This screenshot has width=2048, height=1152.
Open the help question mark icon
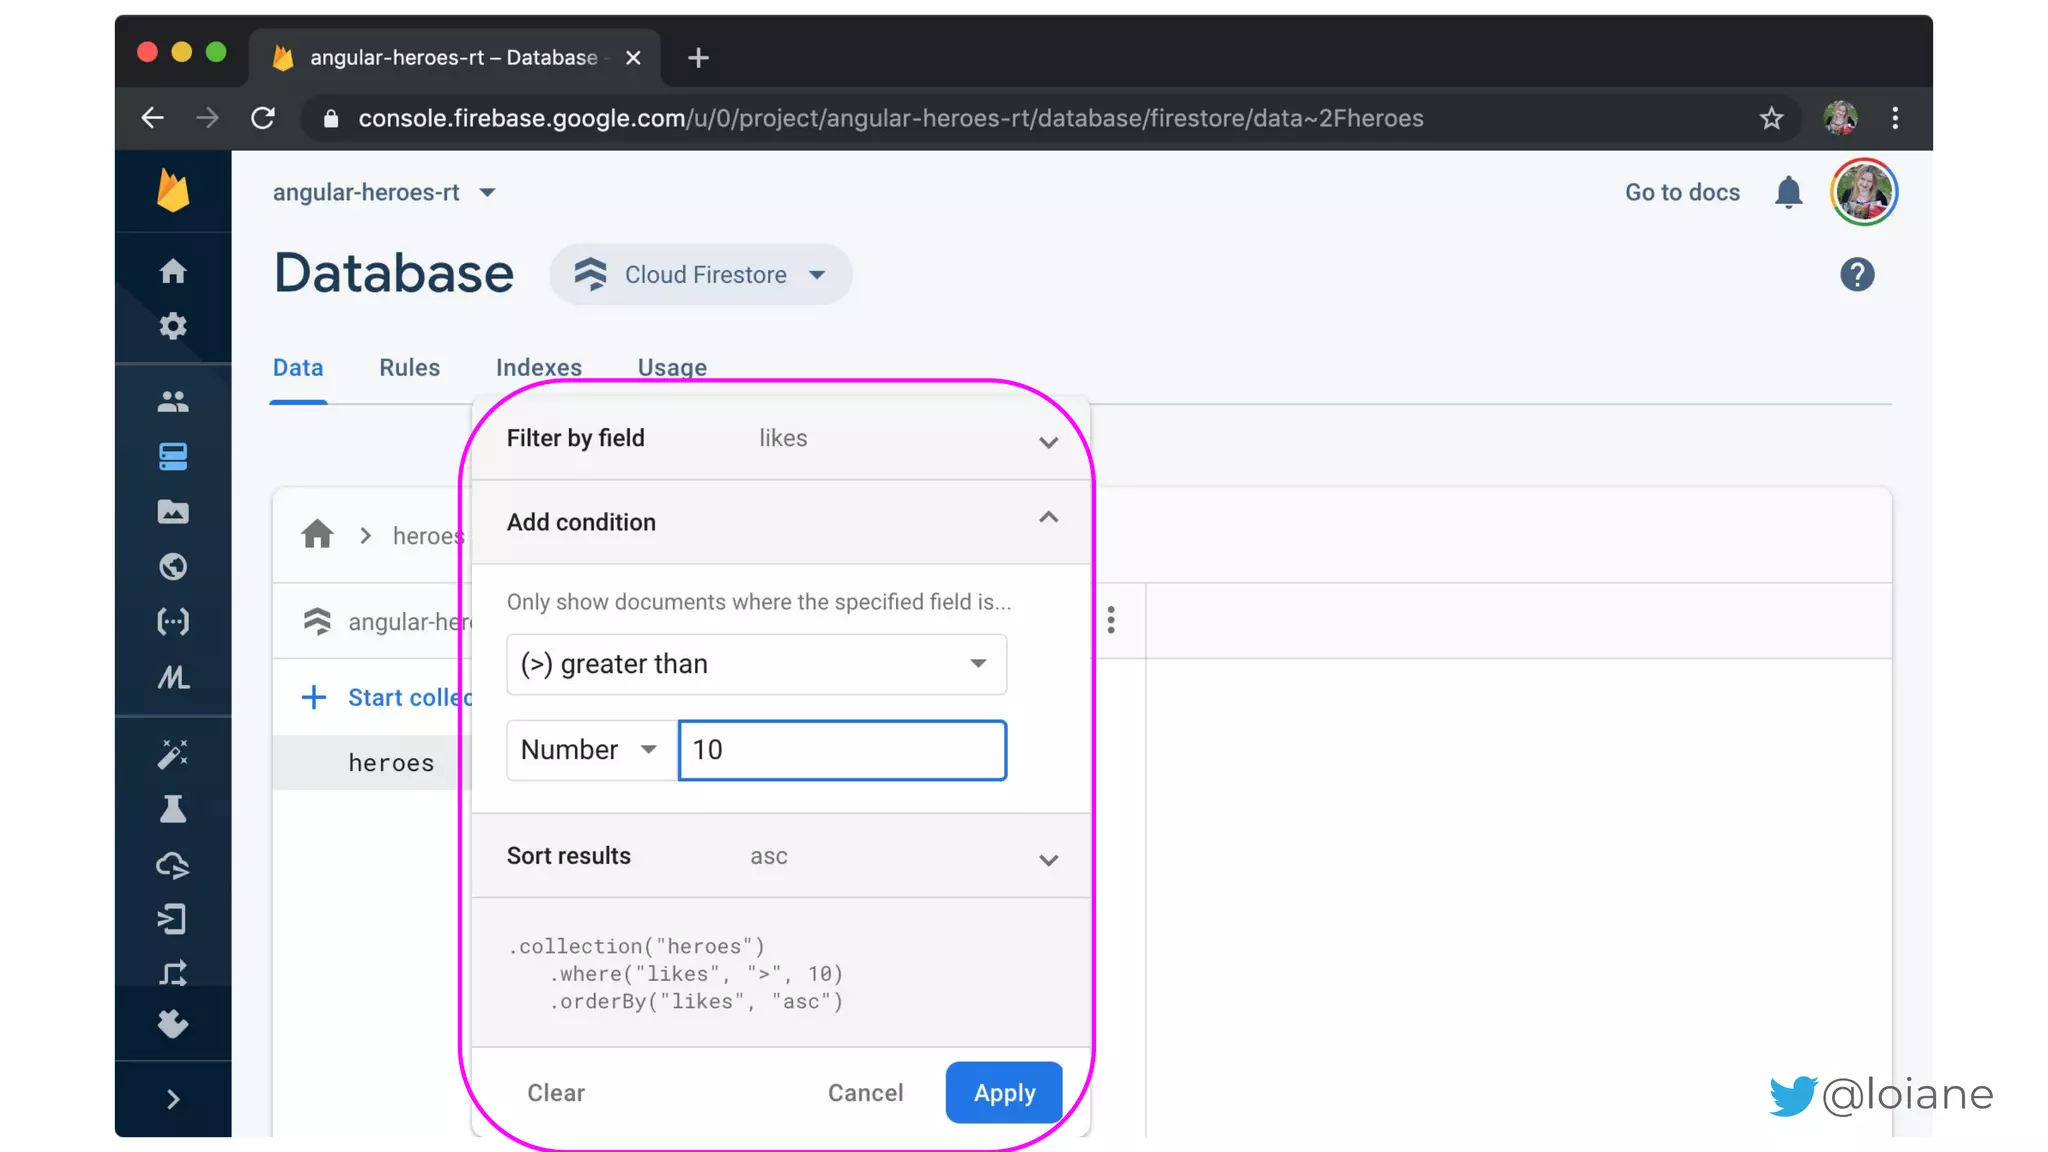click(x=1857, y=274)
